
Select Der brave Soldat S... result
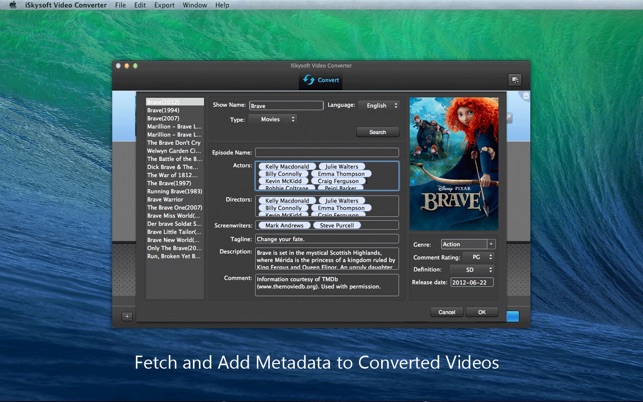click(175, 224)
